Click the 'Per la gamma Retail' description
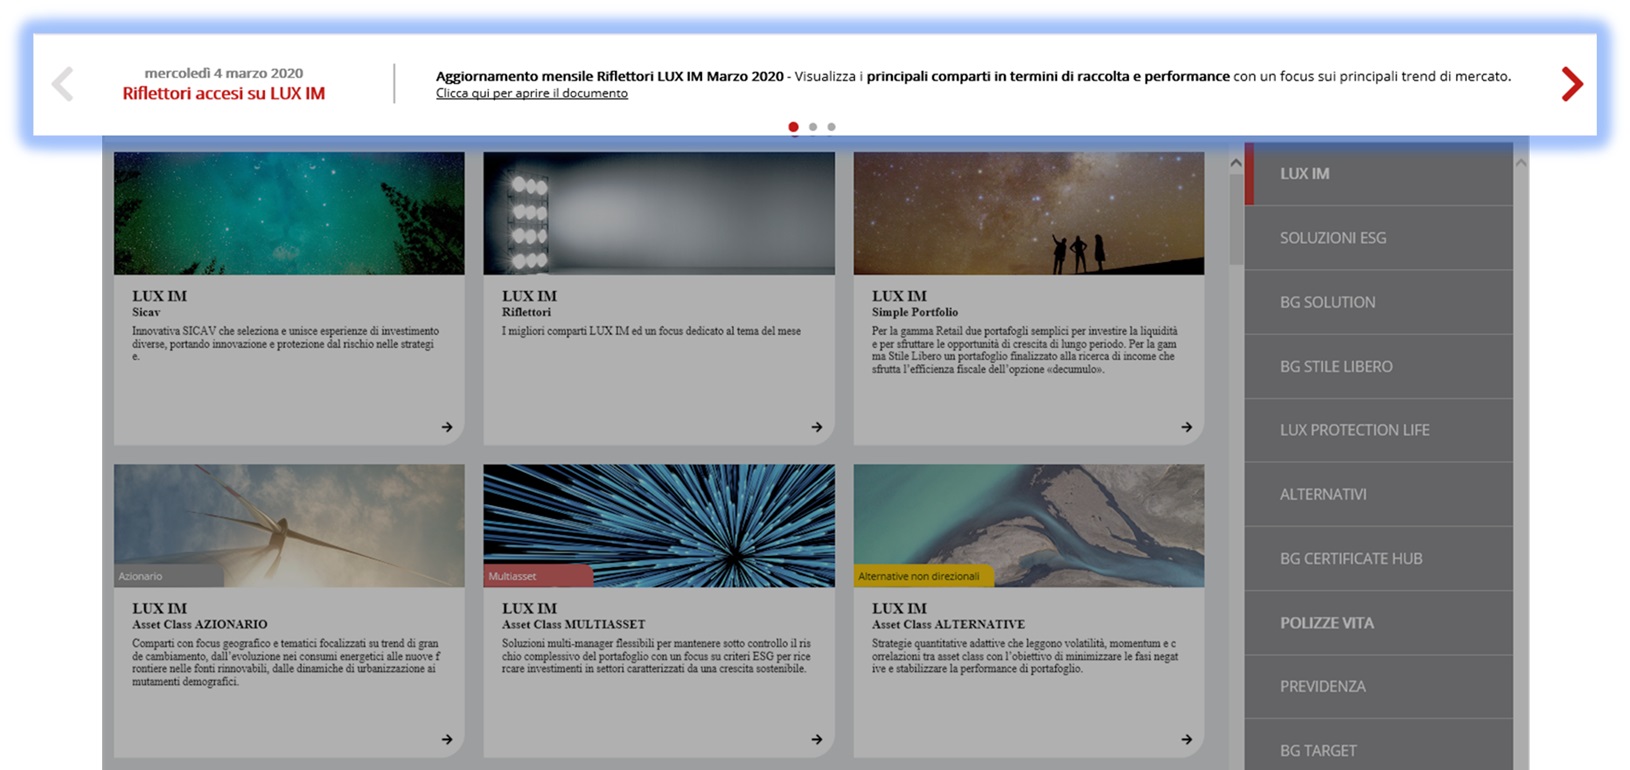 [x=1025, y=350]
